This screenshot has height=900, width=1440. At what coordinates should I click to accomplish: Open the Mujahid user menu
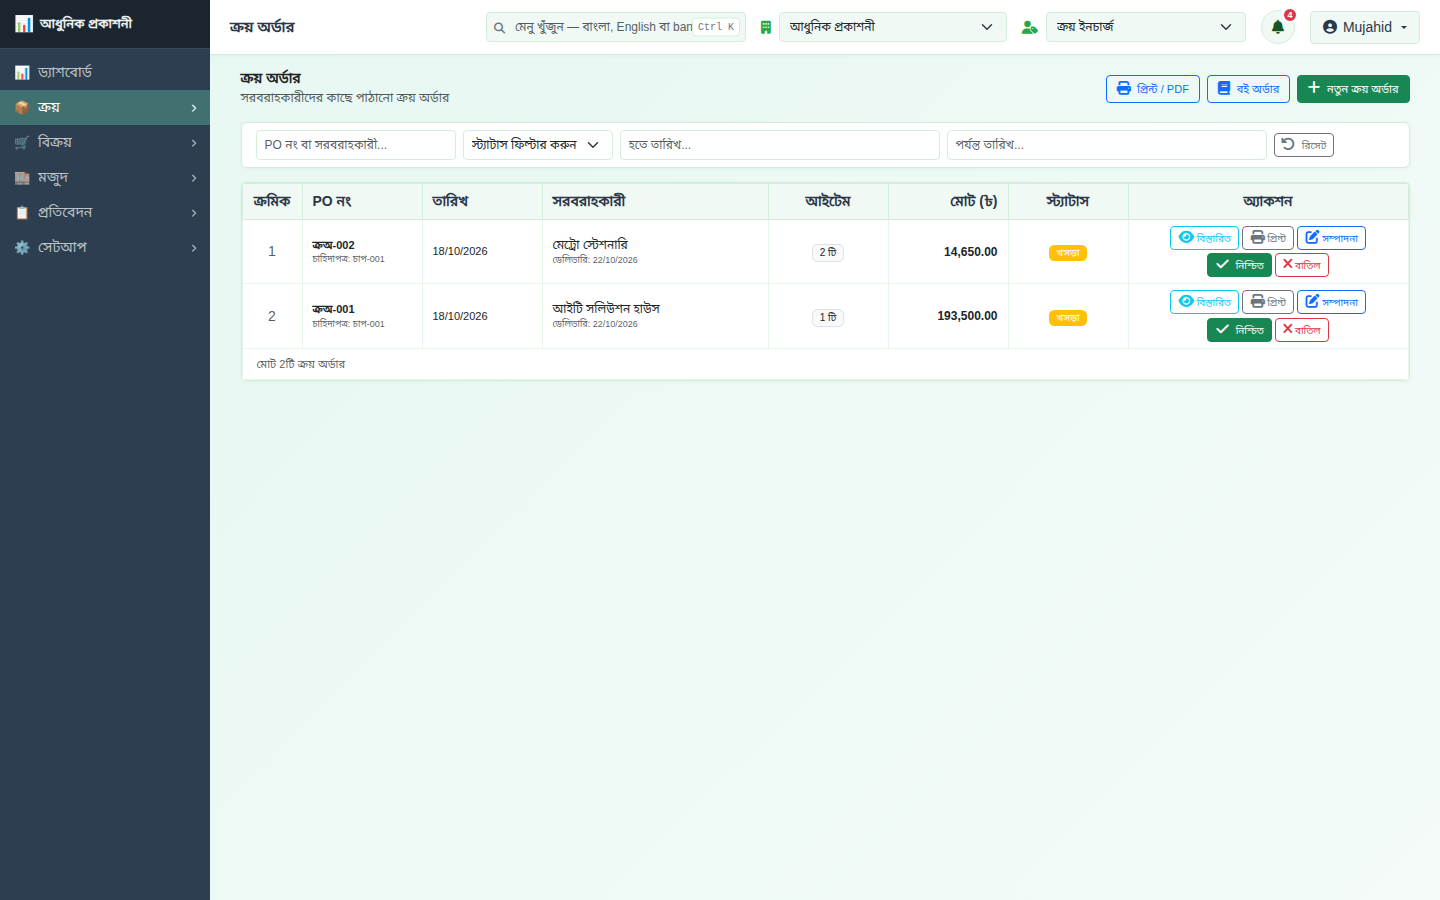(x=1364, y=27)
